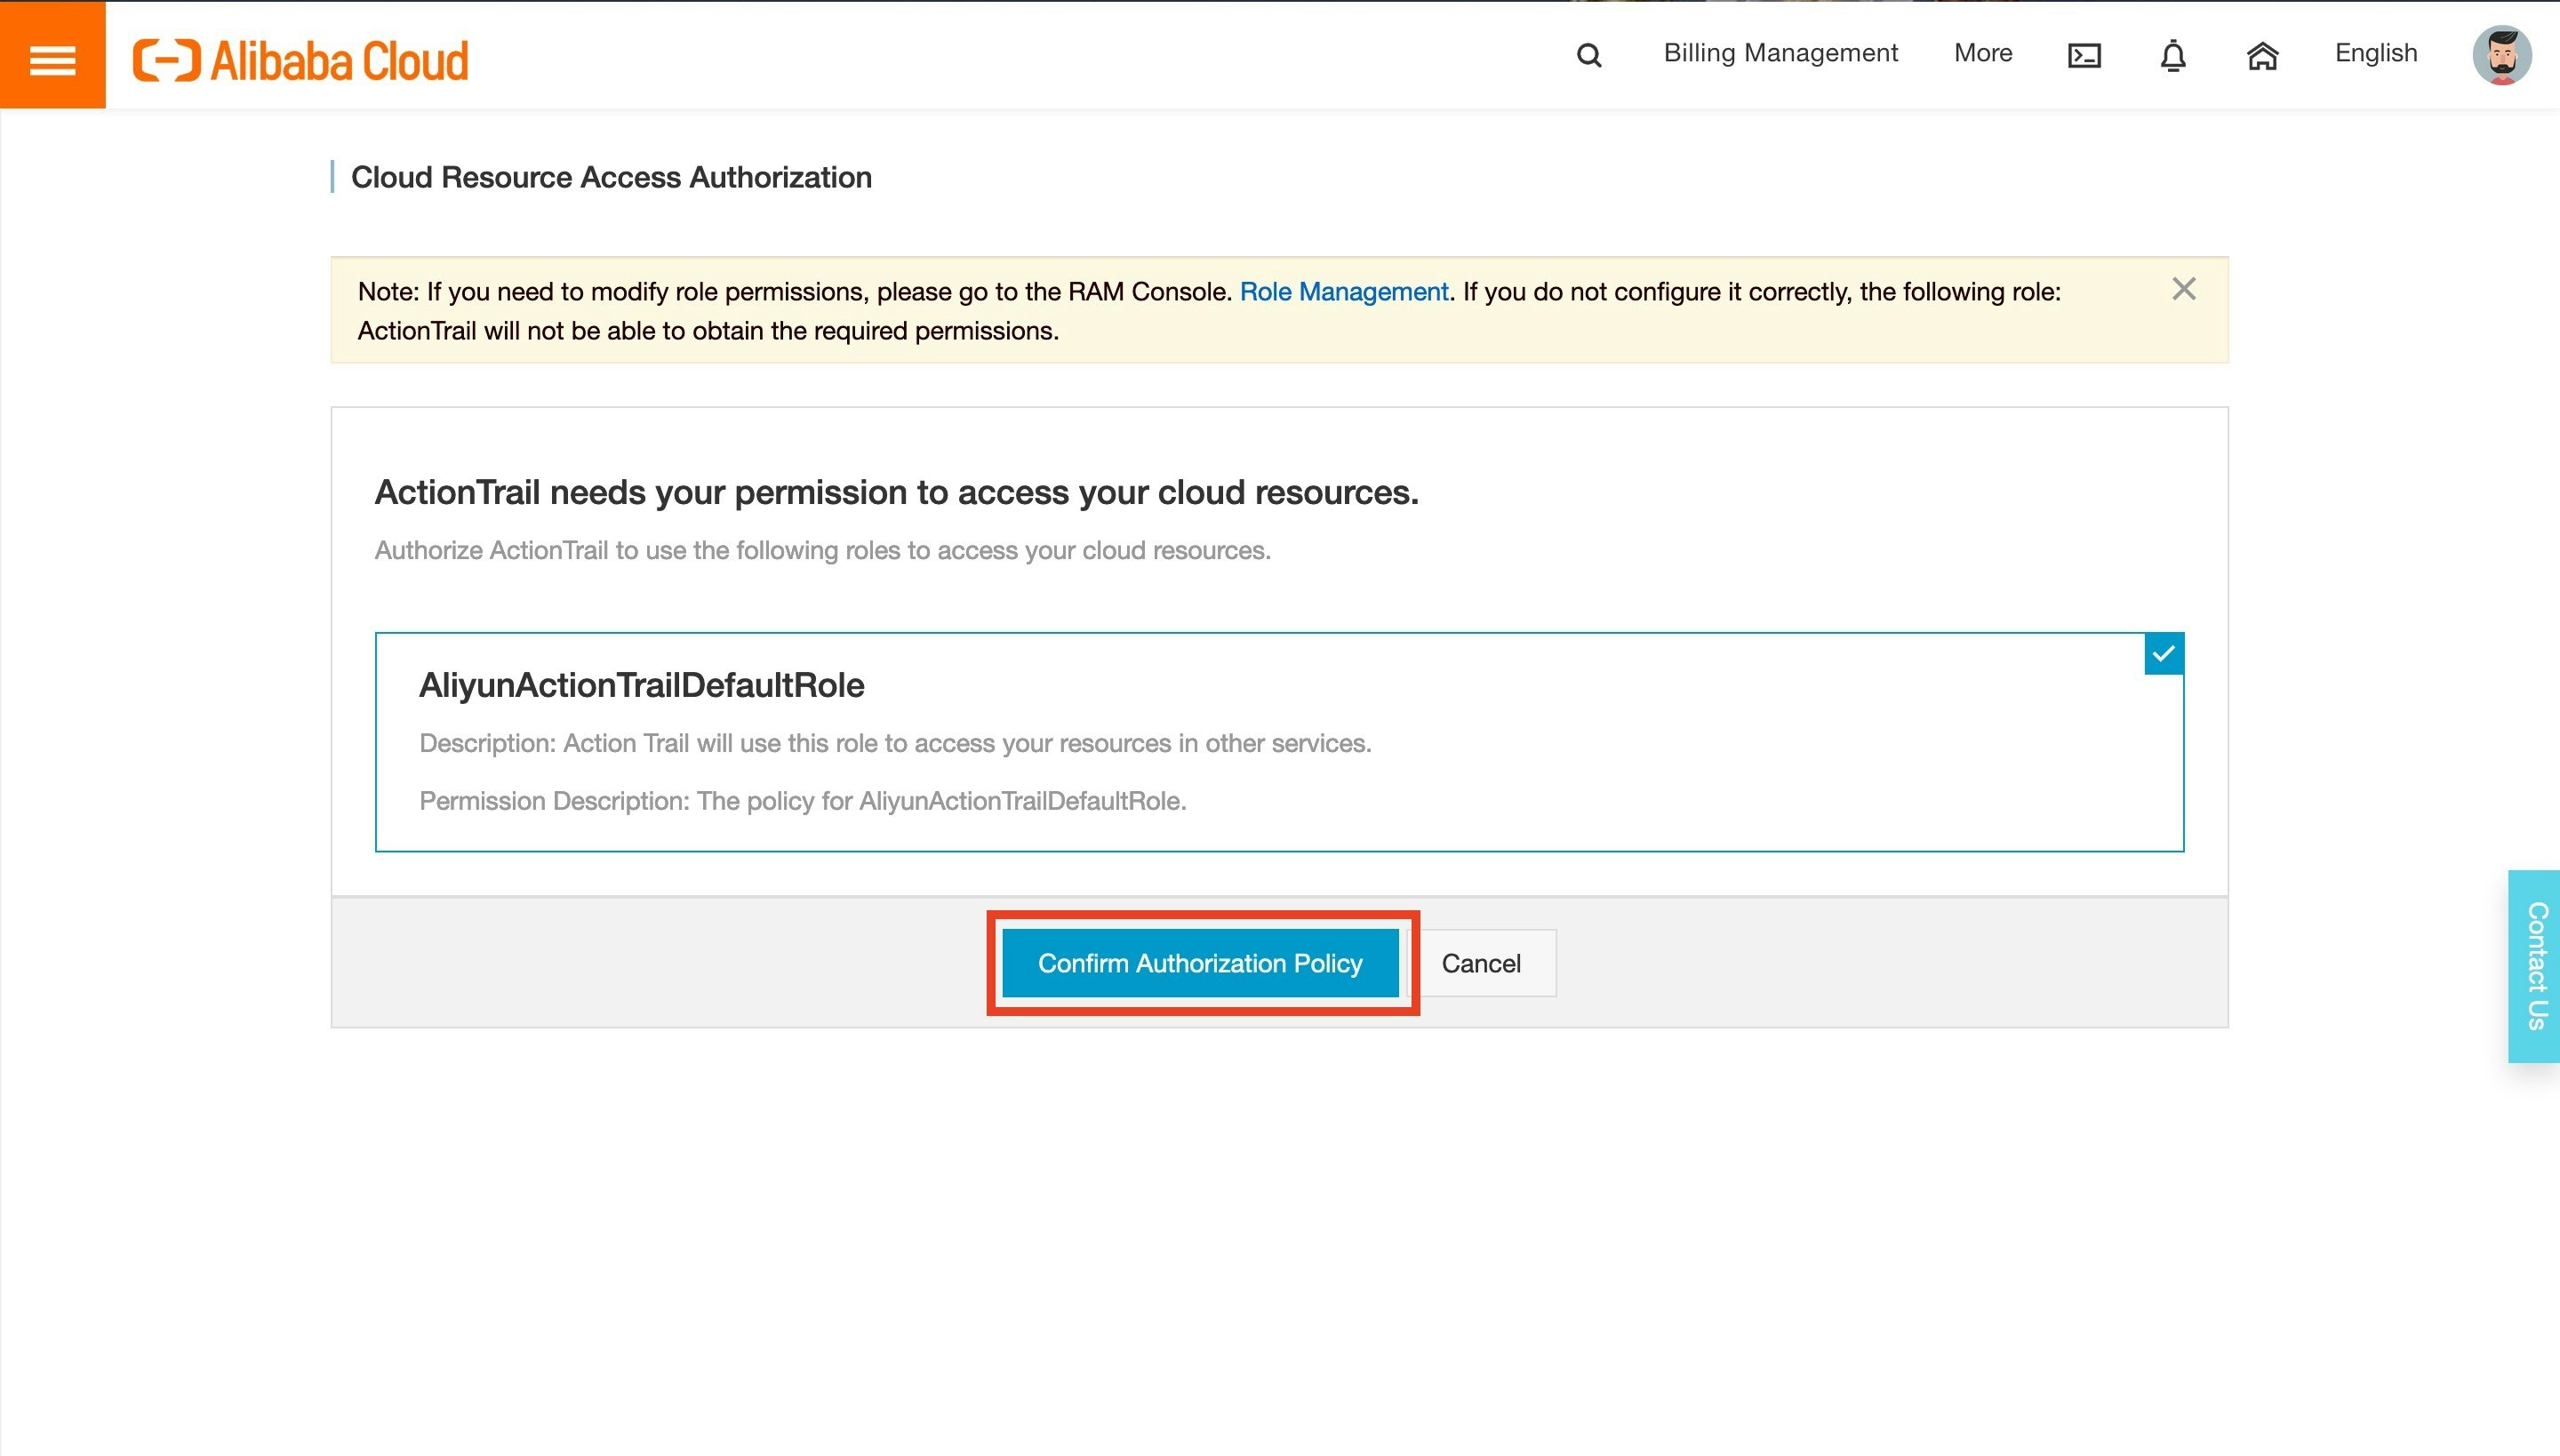Launch the Cloud Shell terminal icon
The height and width of the screenshot is (1456, 2560).
pos(2084,55)
